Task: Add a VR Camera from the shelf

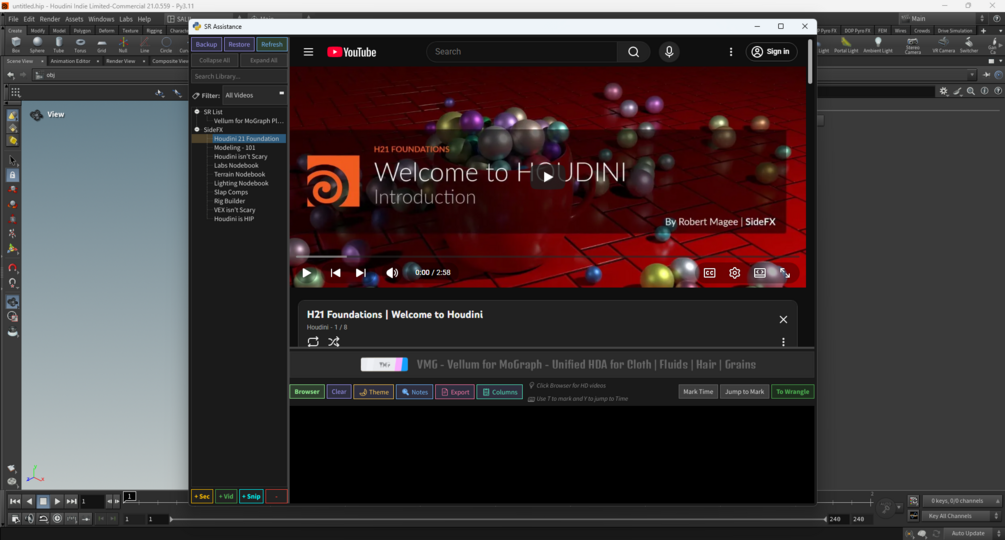Action: point(943,45)
